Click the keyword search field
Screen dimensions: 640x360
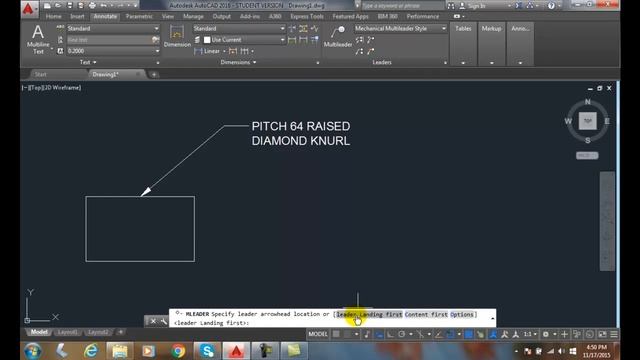[403, 6]
